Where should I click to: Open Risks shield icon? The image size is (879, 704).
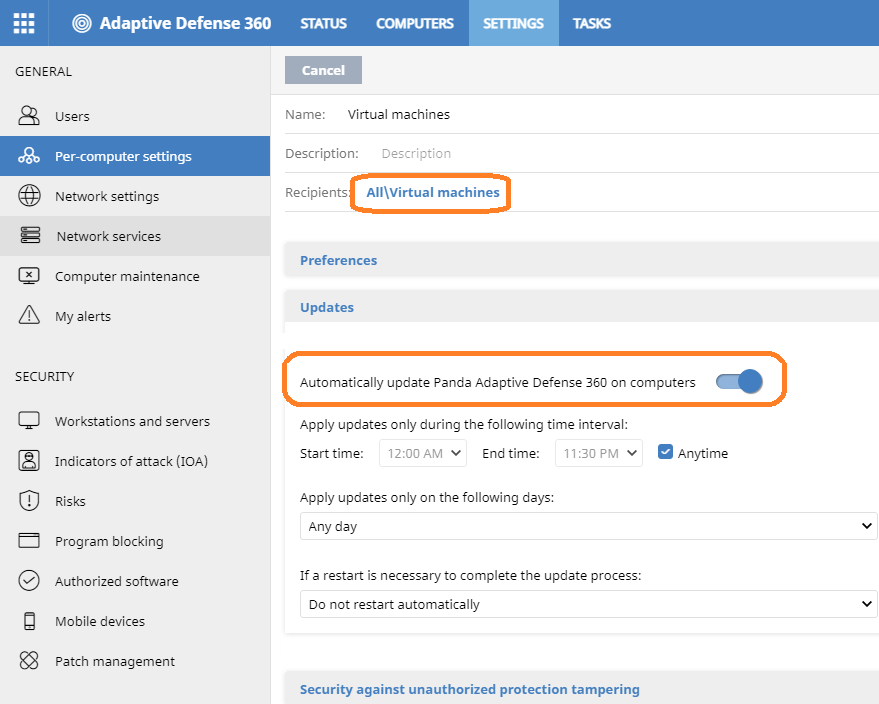click(x=29, y=501)
